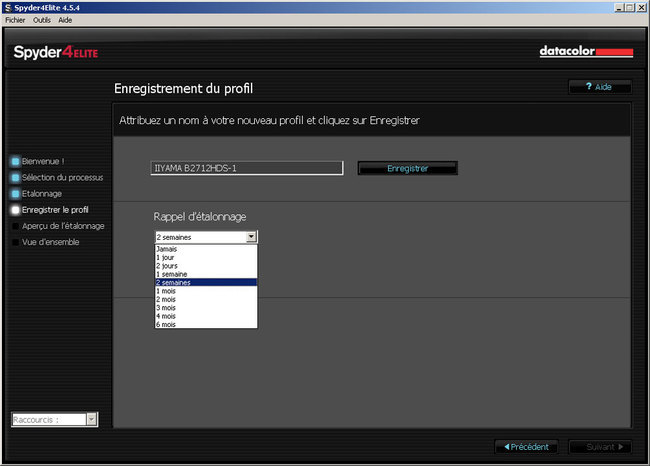Select 1 jour in the reminder list
This screenshot has height=466, width=650.
coord(206,257)
